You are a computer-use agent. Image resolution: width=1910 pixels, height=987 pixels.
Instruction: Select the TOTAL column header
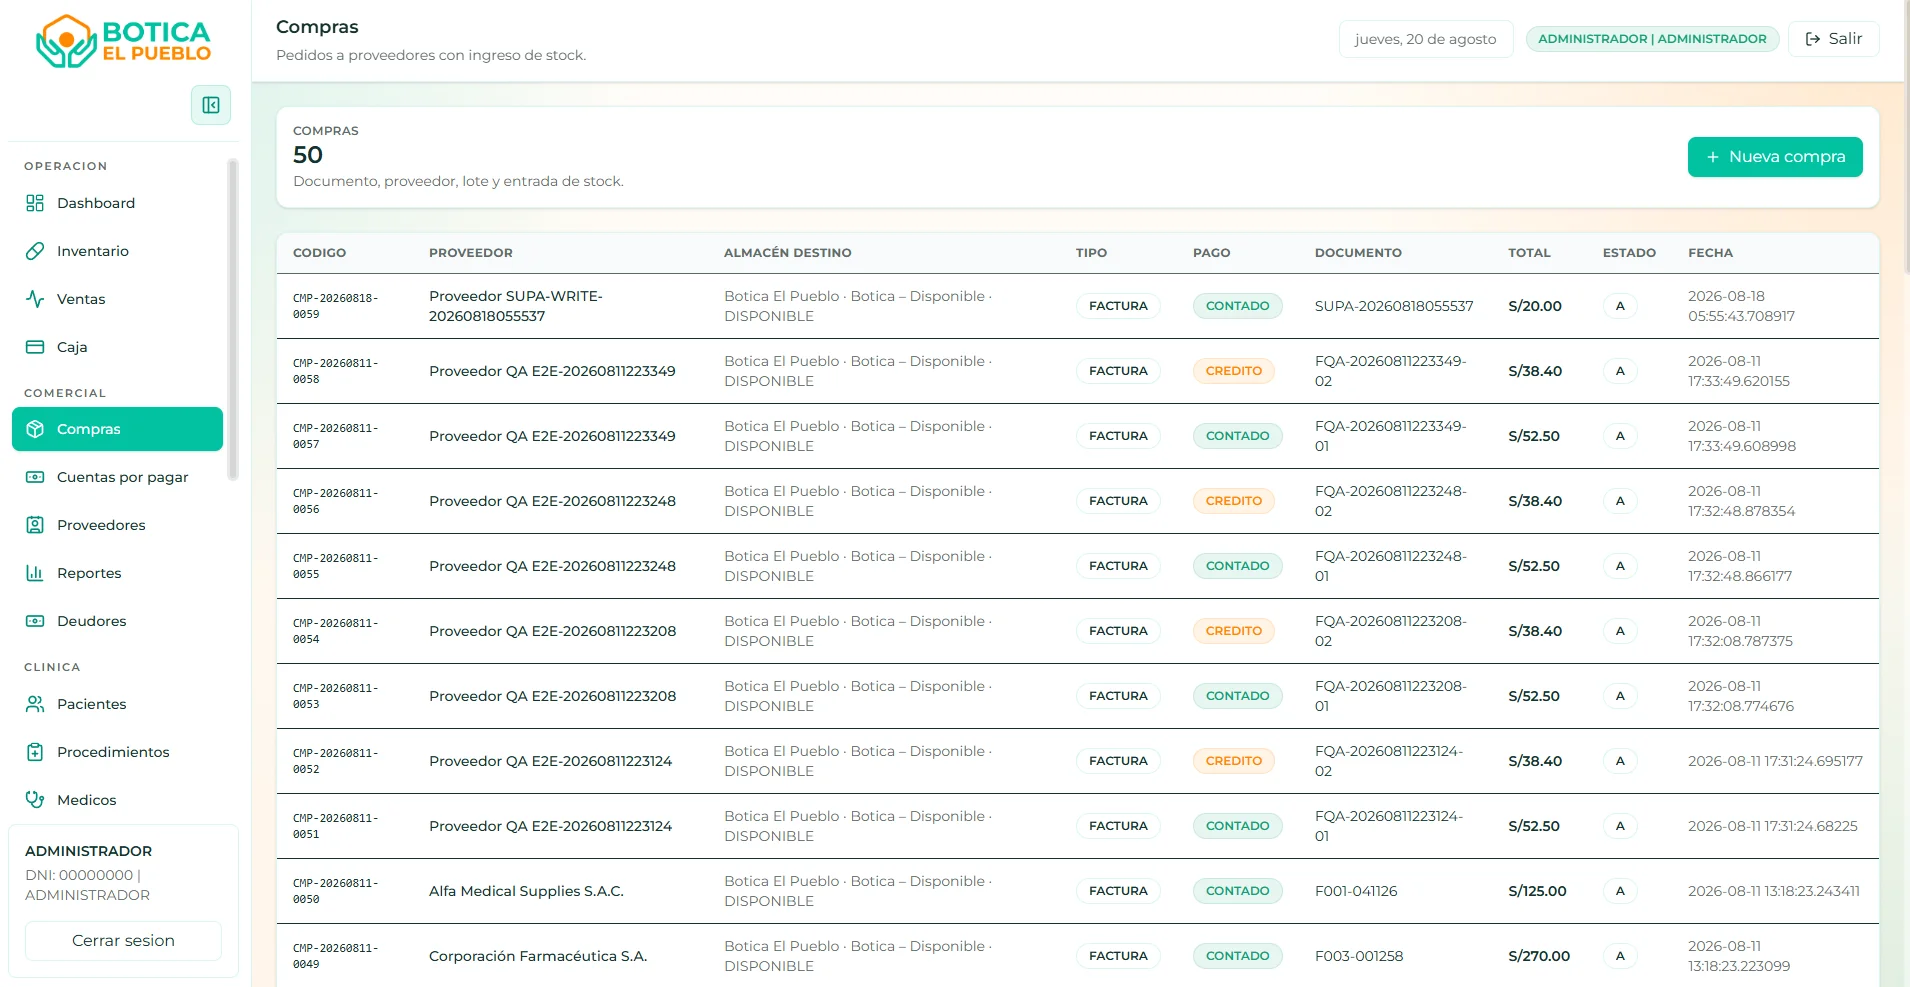pos(1529,253)
